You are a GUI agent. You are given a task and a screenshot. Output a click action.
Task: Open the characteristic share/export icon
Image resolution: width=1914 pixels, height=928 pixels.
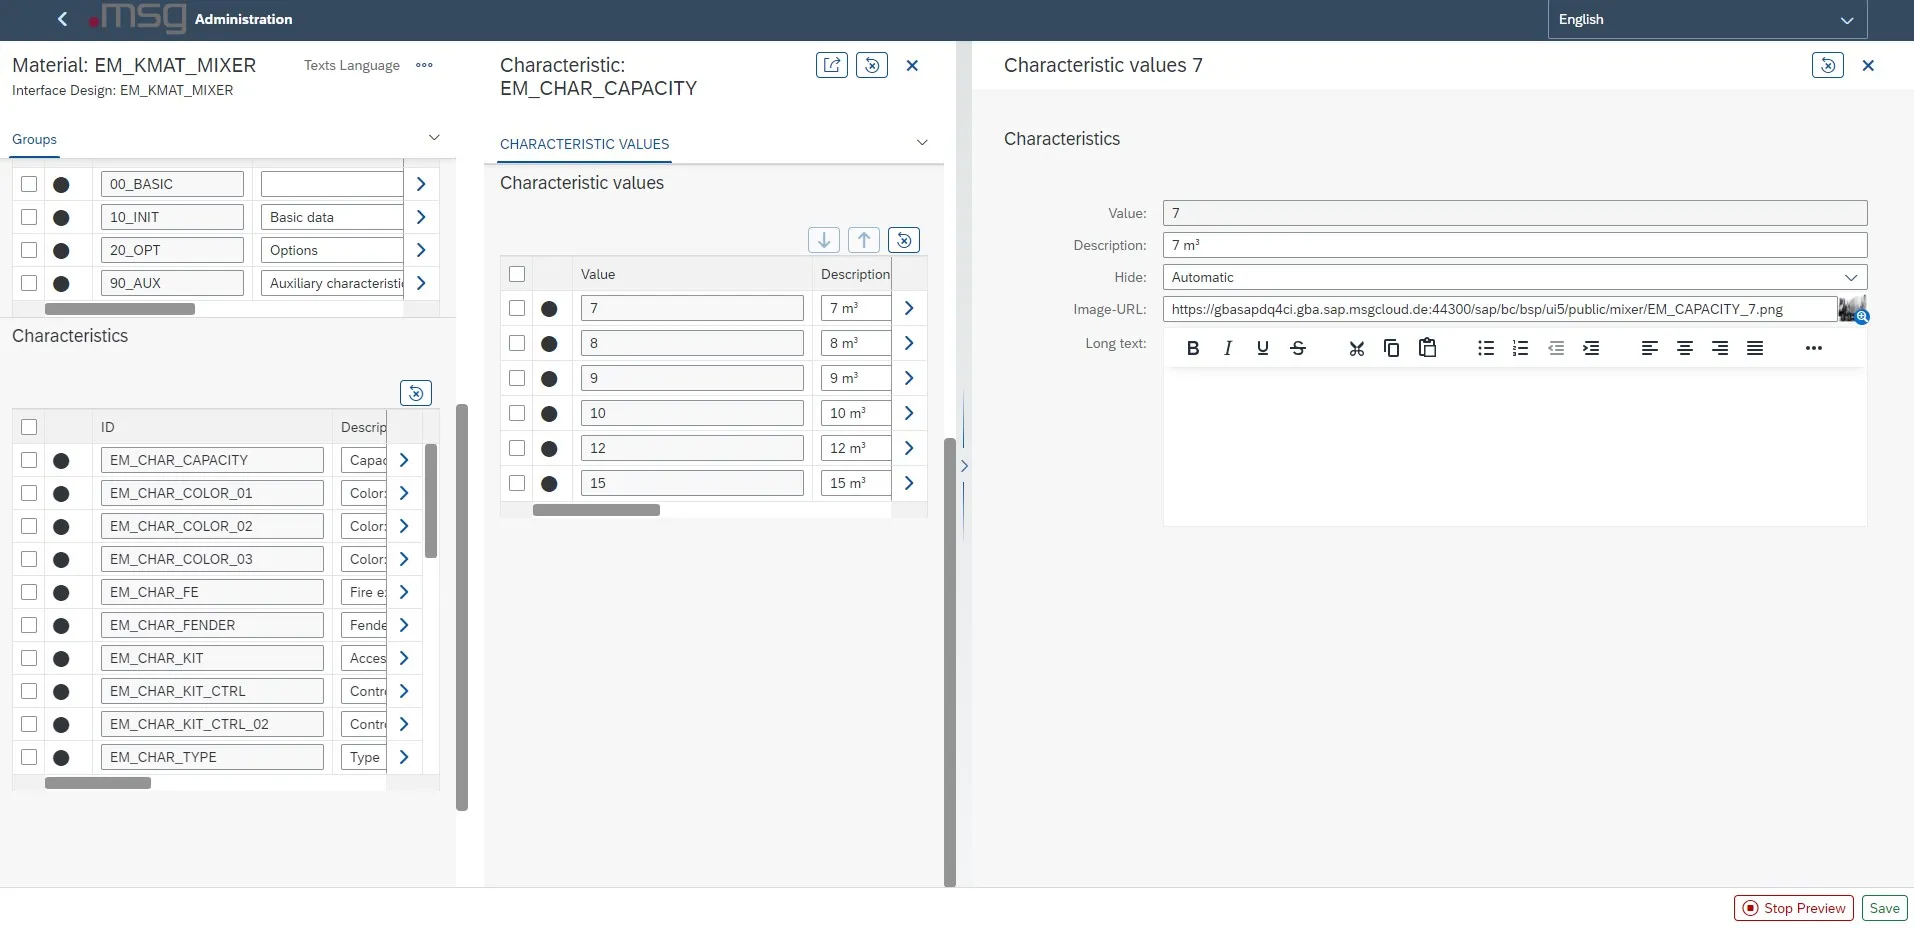pyautogui.click(x=831, y=65)
